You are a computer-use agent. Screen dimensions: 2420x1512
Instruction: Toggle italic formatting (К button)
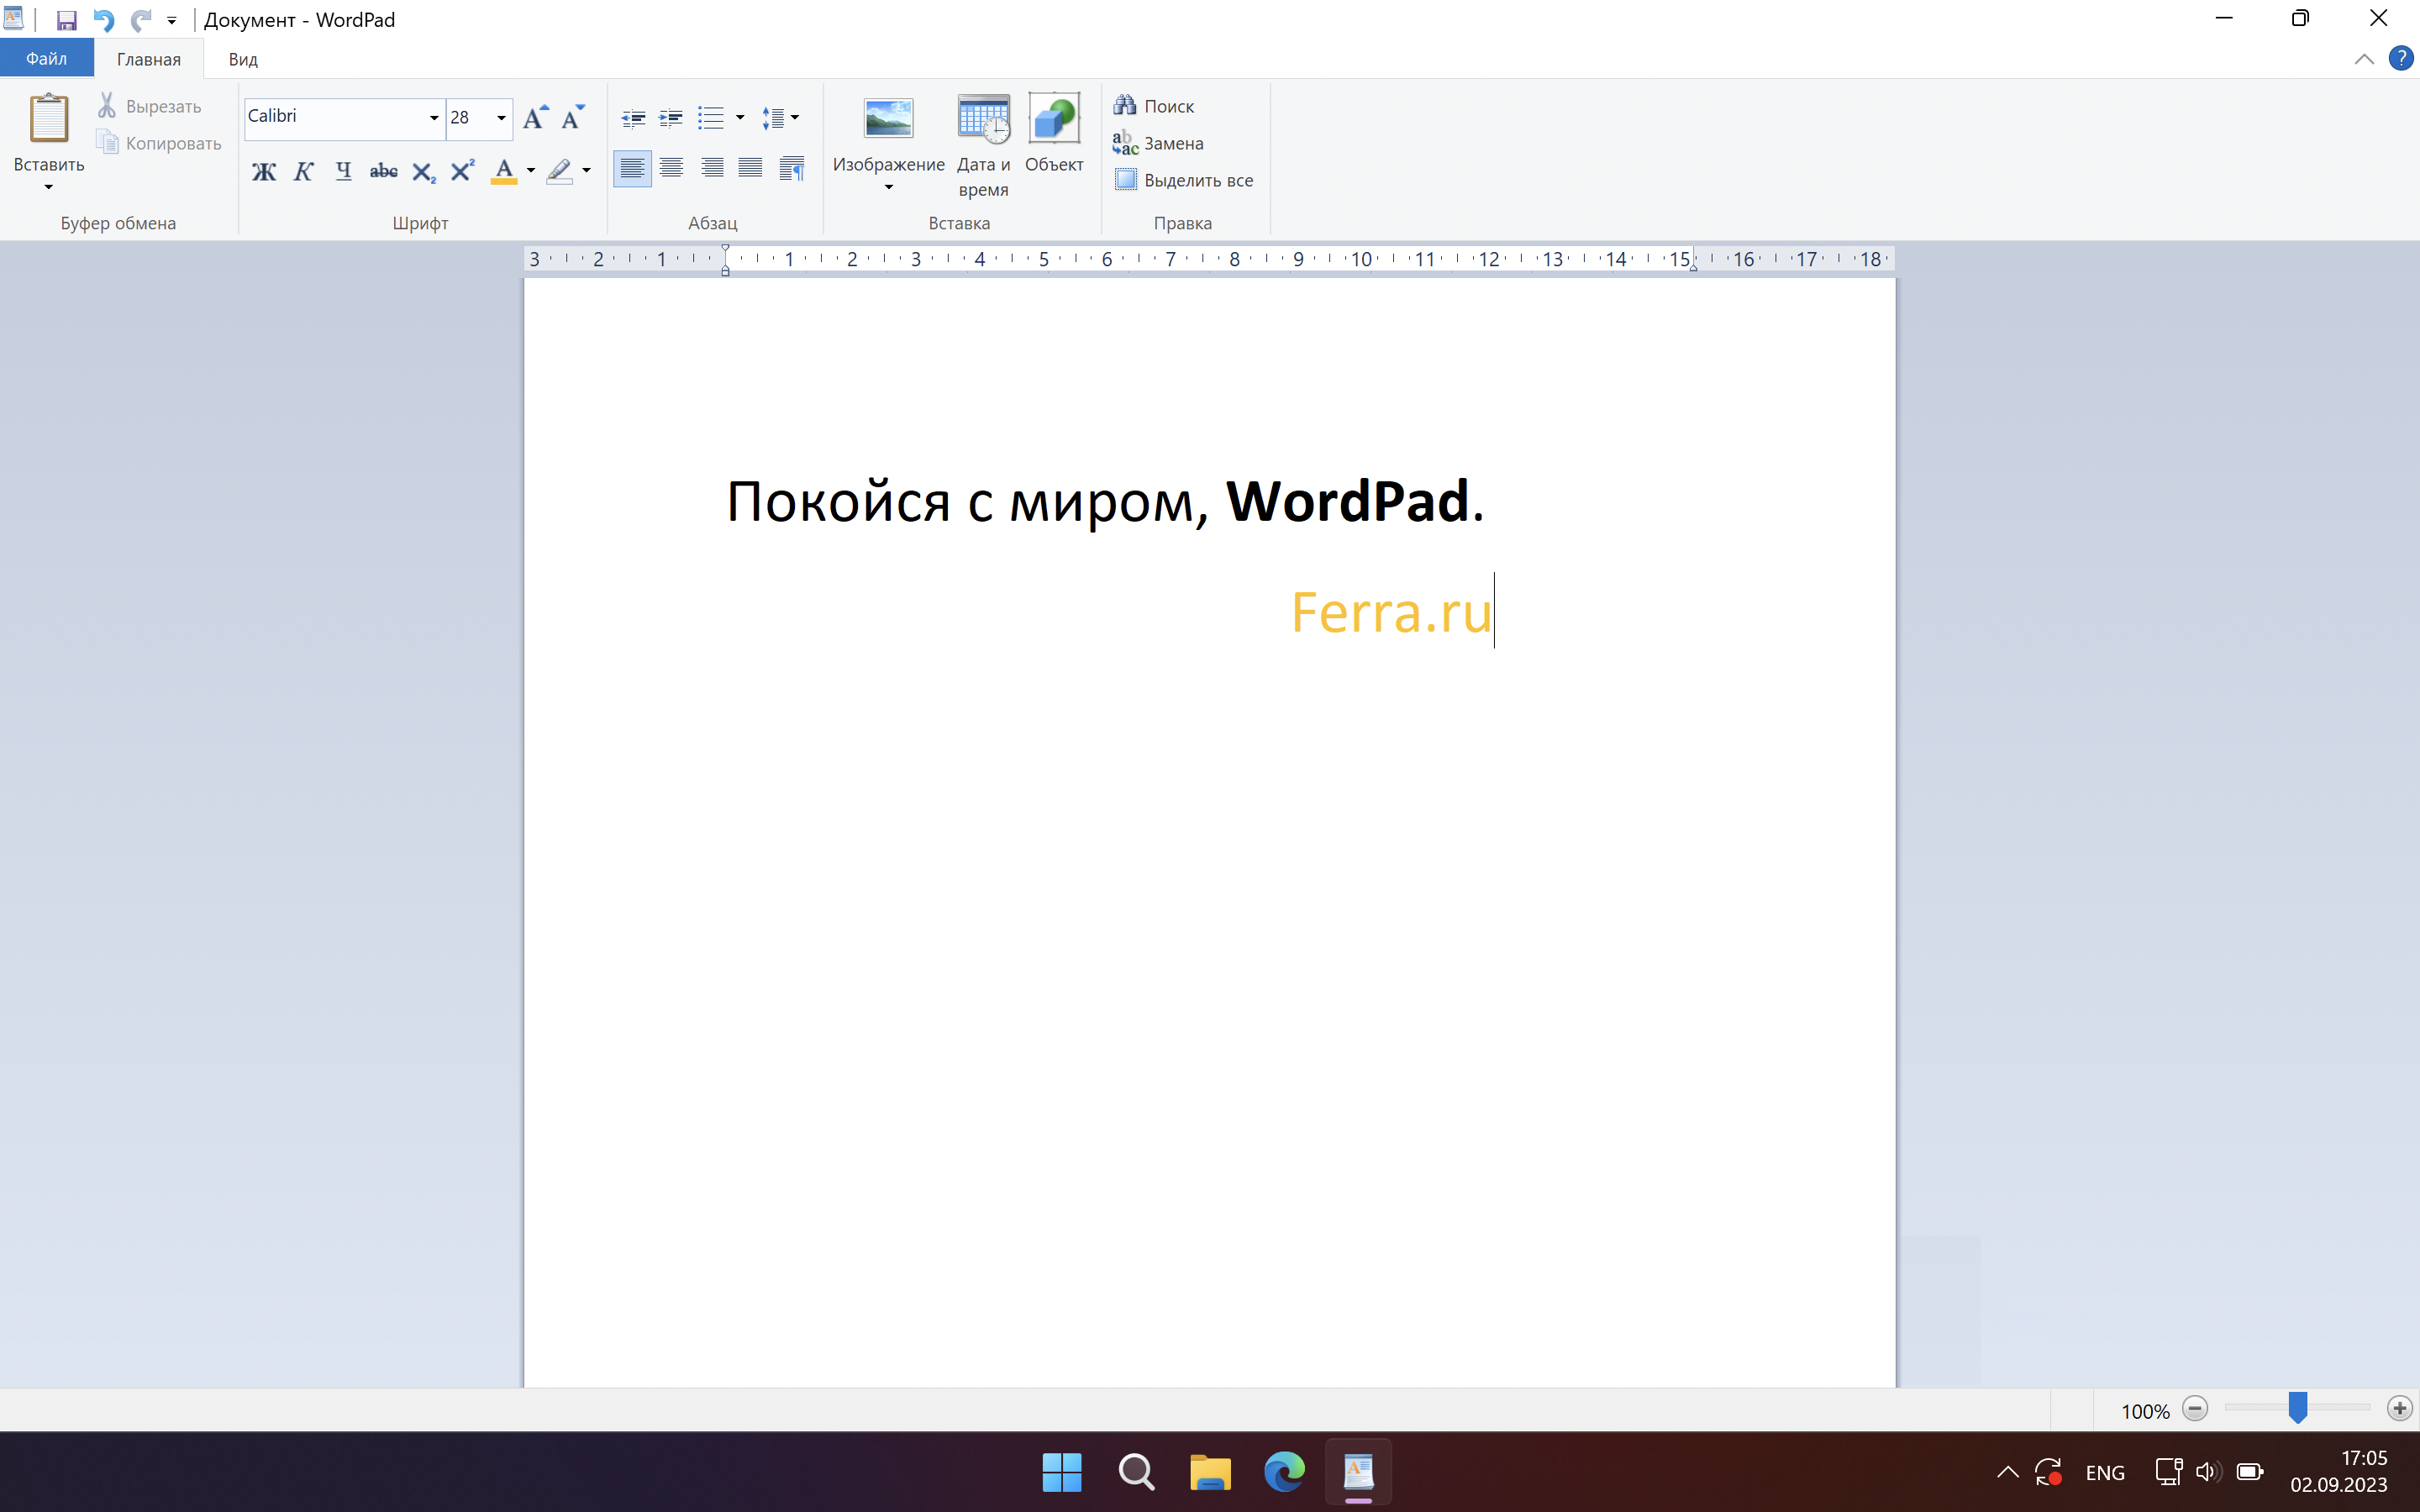(x=304, y=171)
